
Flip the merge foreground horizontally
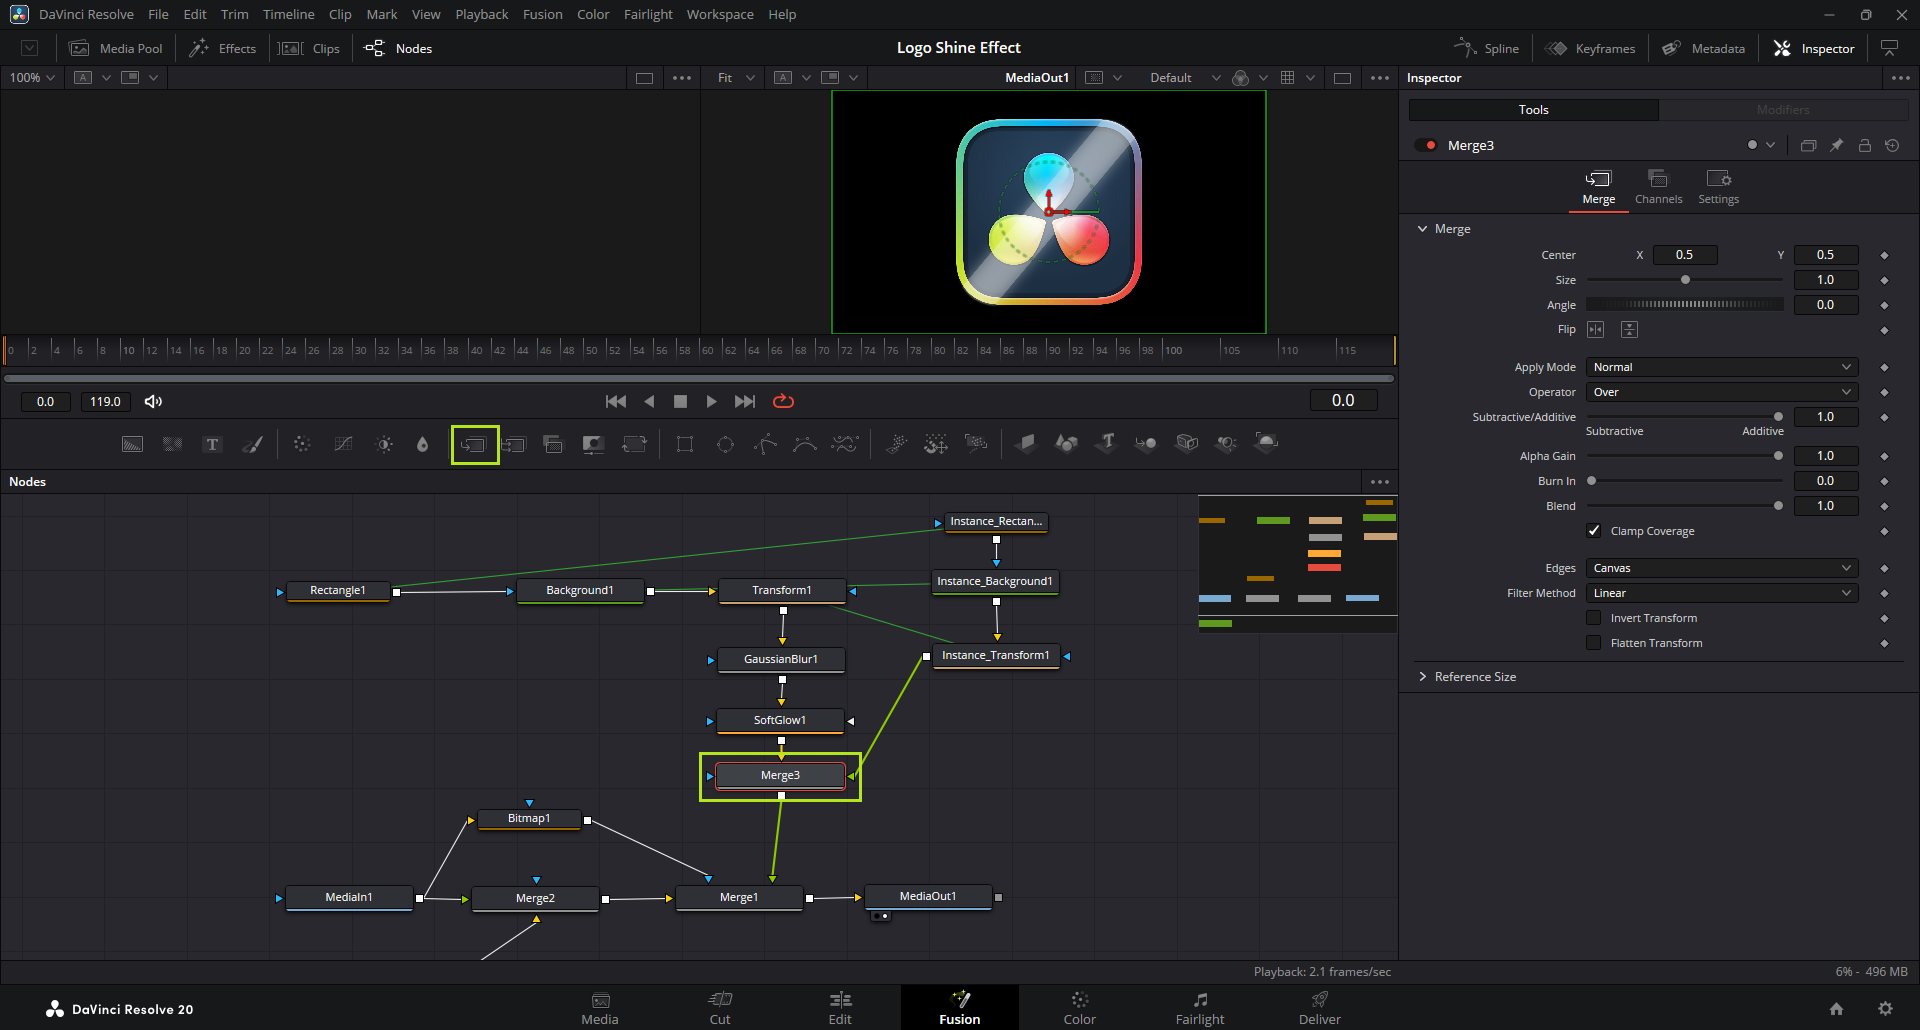(1596, 330)
